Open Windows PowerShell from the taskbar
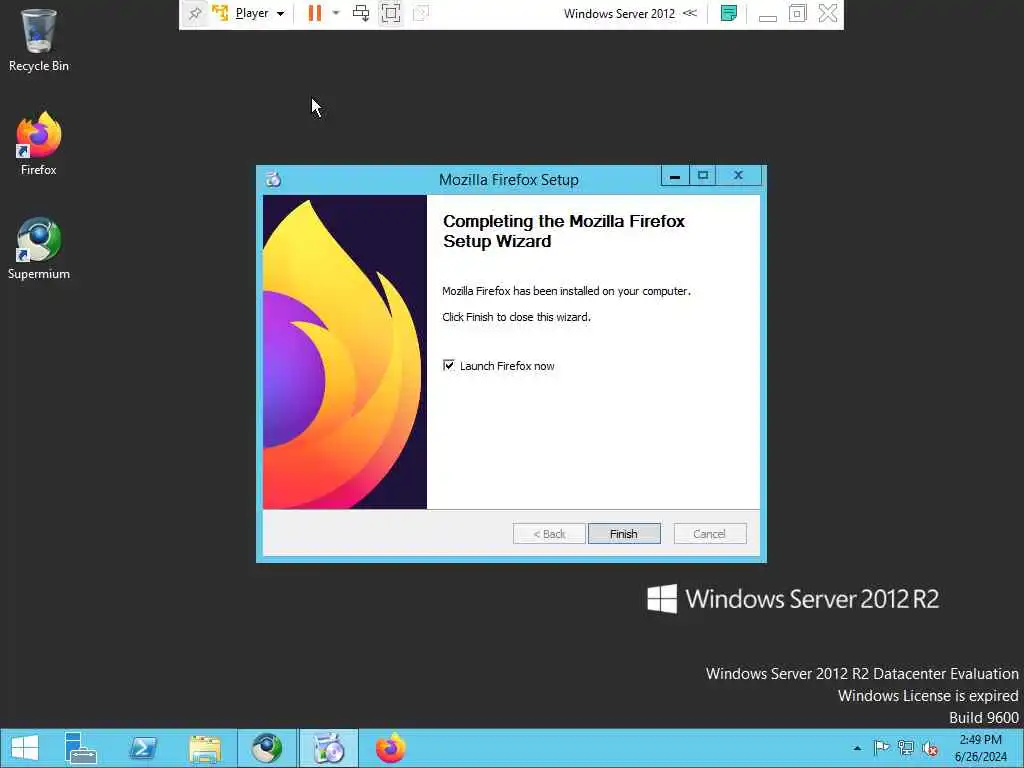Screen dimensions: 1024x768 [x=143, y=748]
